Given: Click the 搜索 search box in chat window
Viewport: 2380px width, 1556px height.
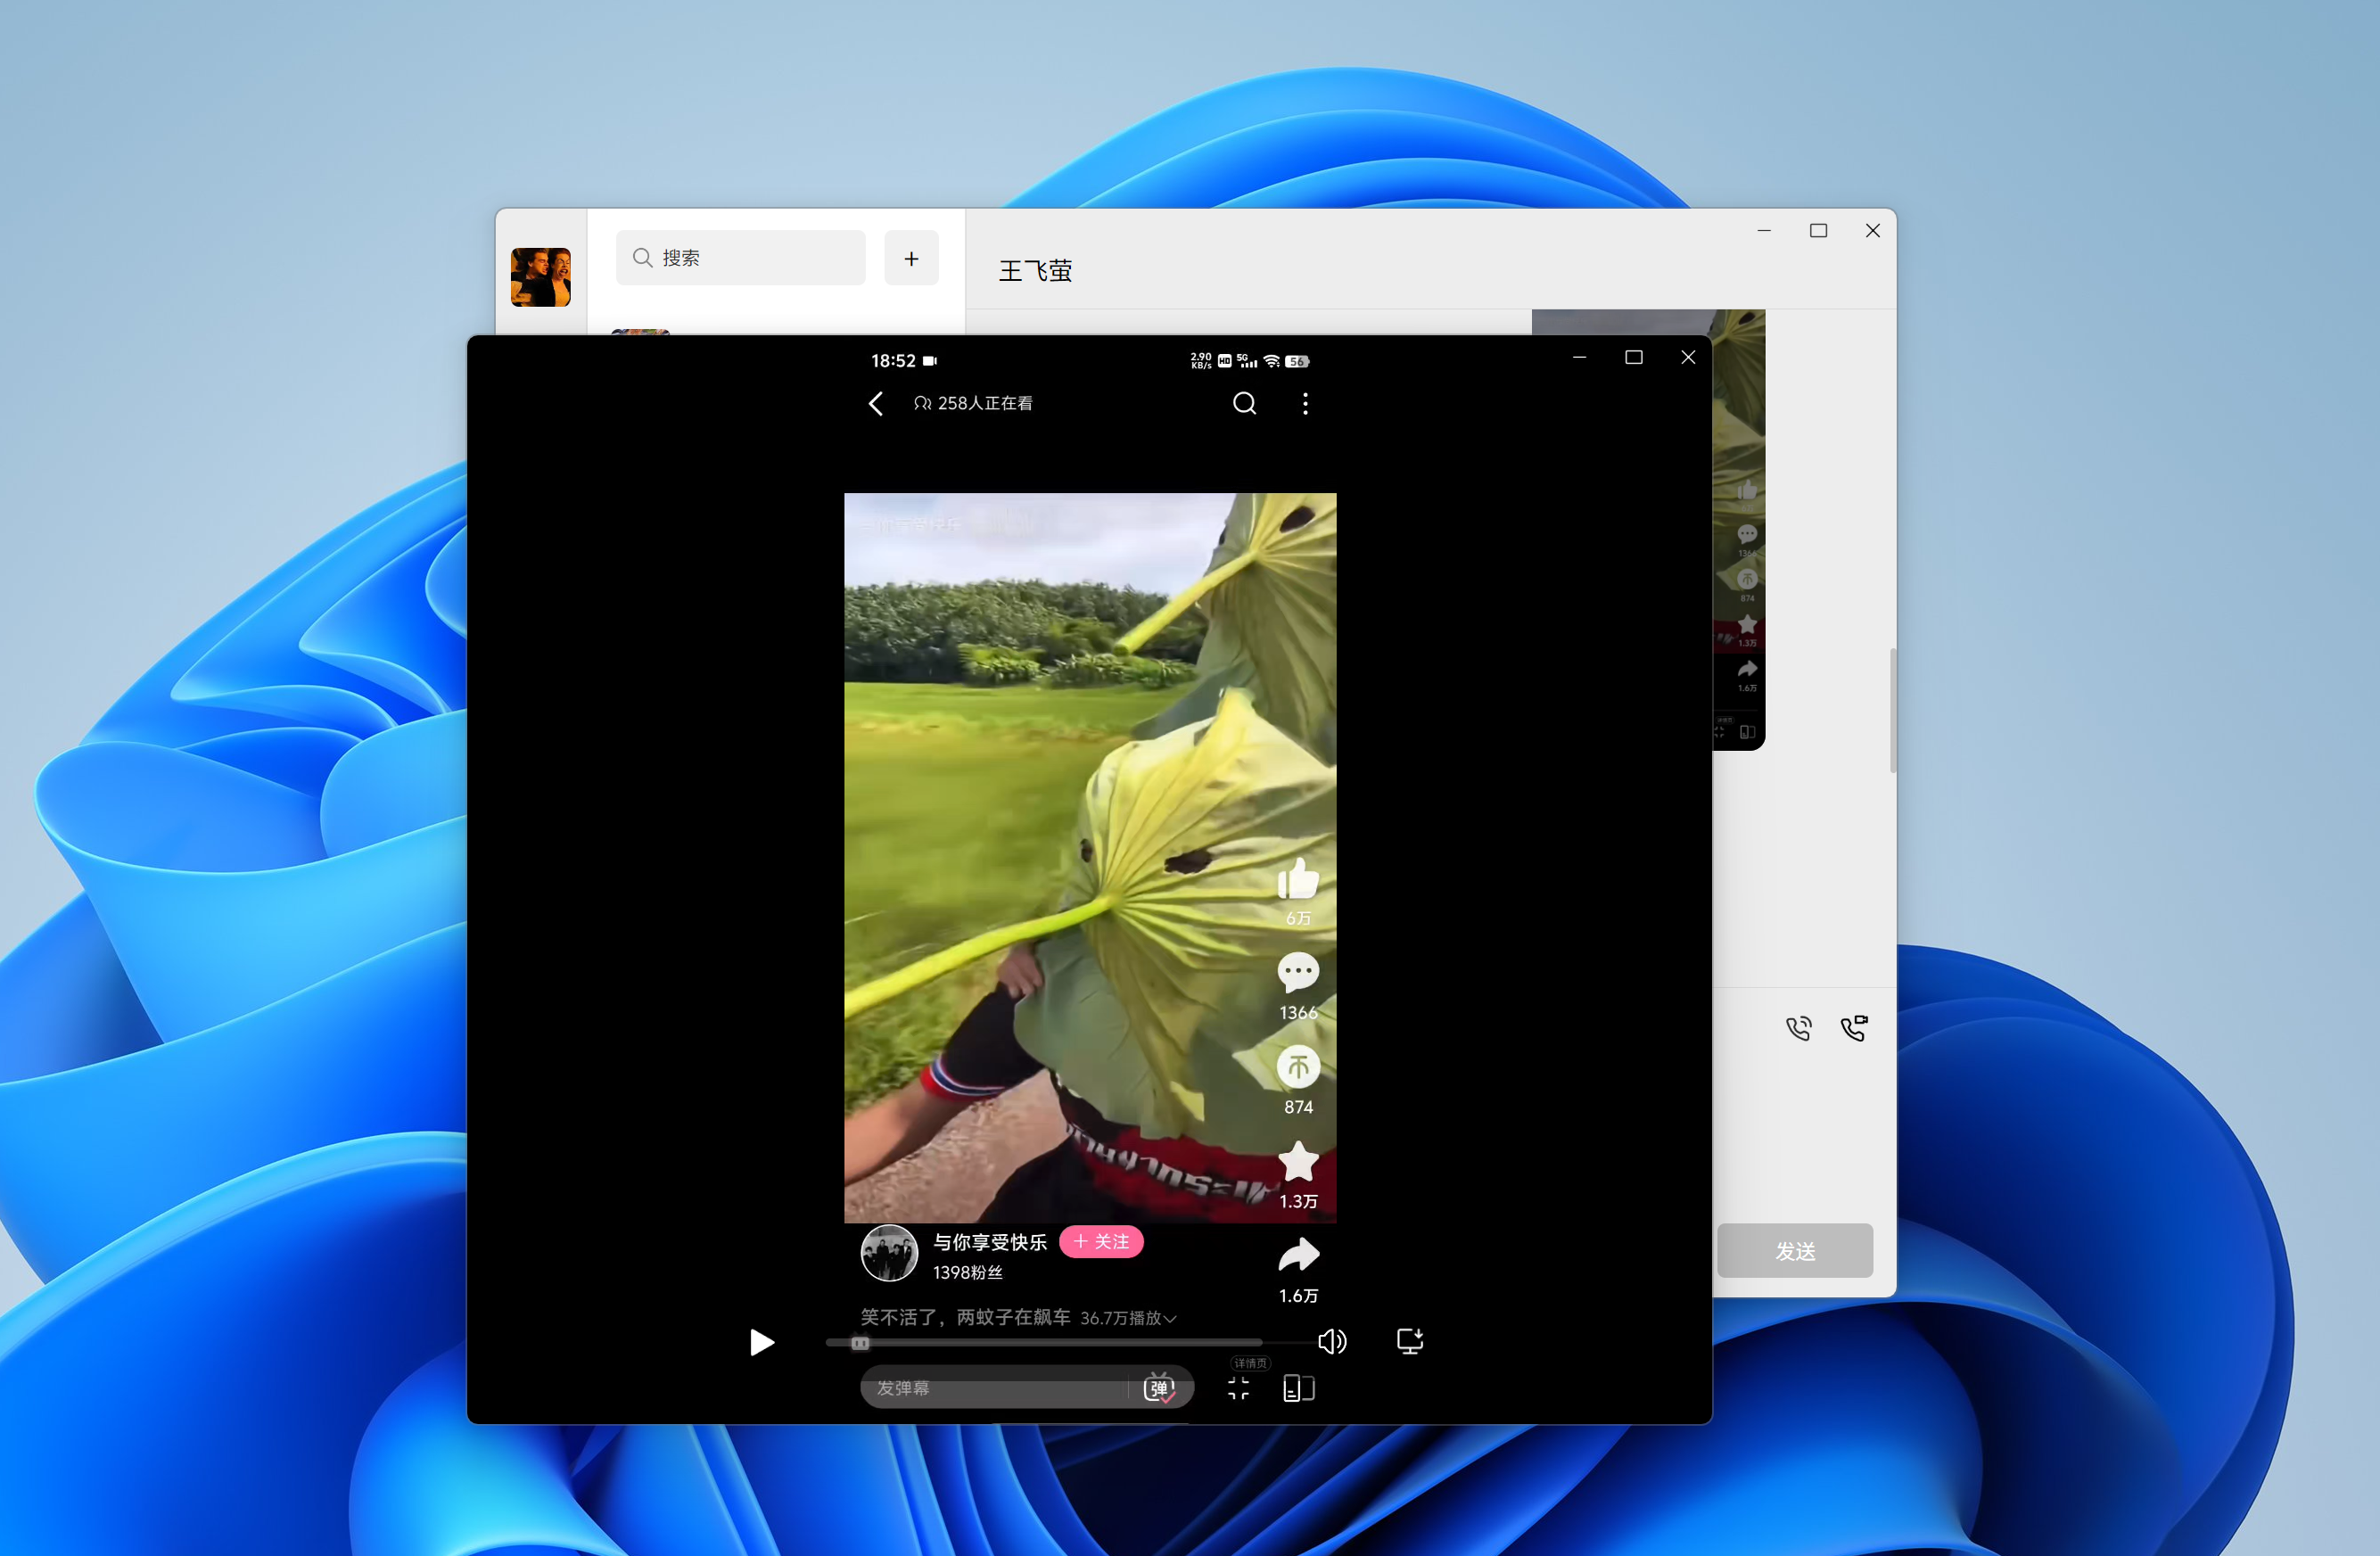Looking at the screenshot, I should (741, 258).
